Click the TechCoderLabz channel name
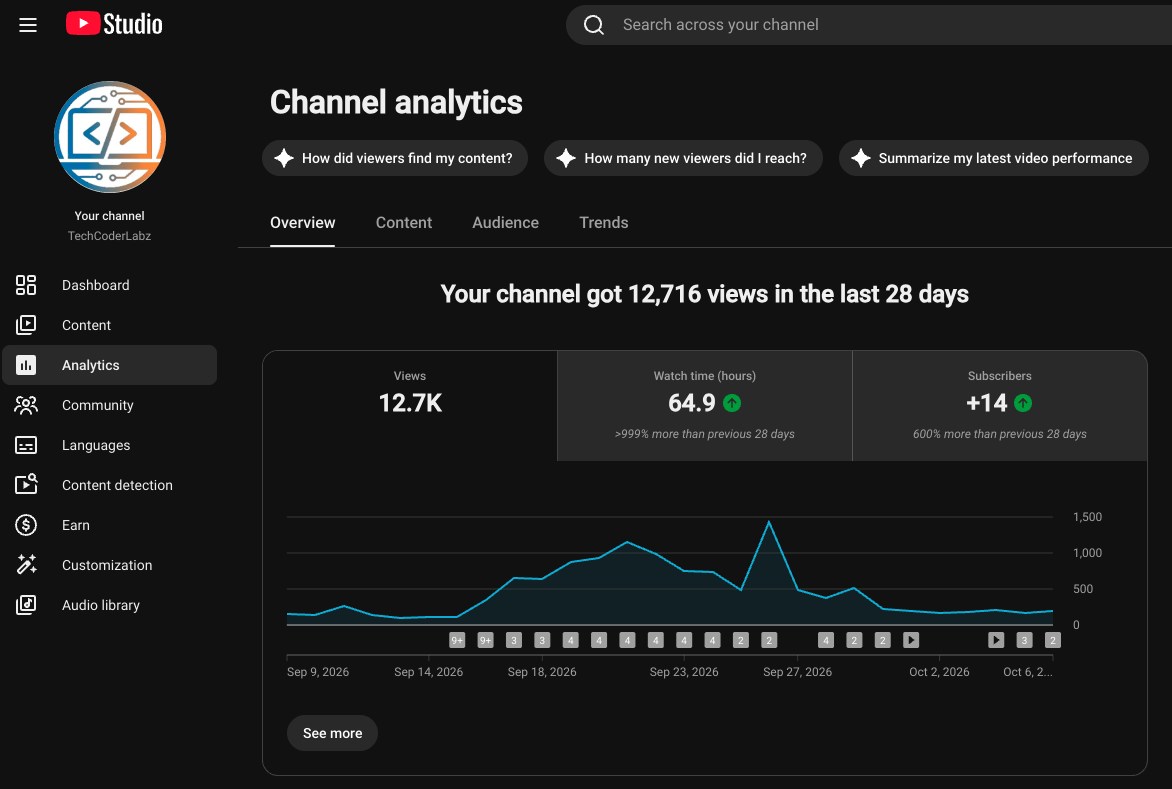1172x789 pixels. click(x=110, y=236)
